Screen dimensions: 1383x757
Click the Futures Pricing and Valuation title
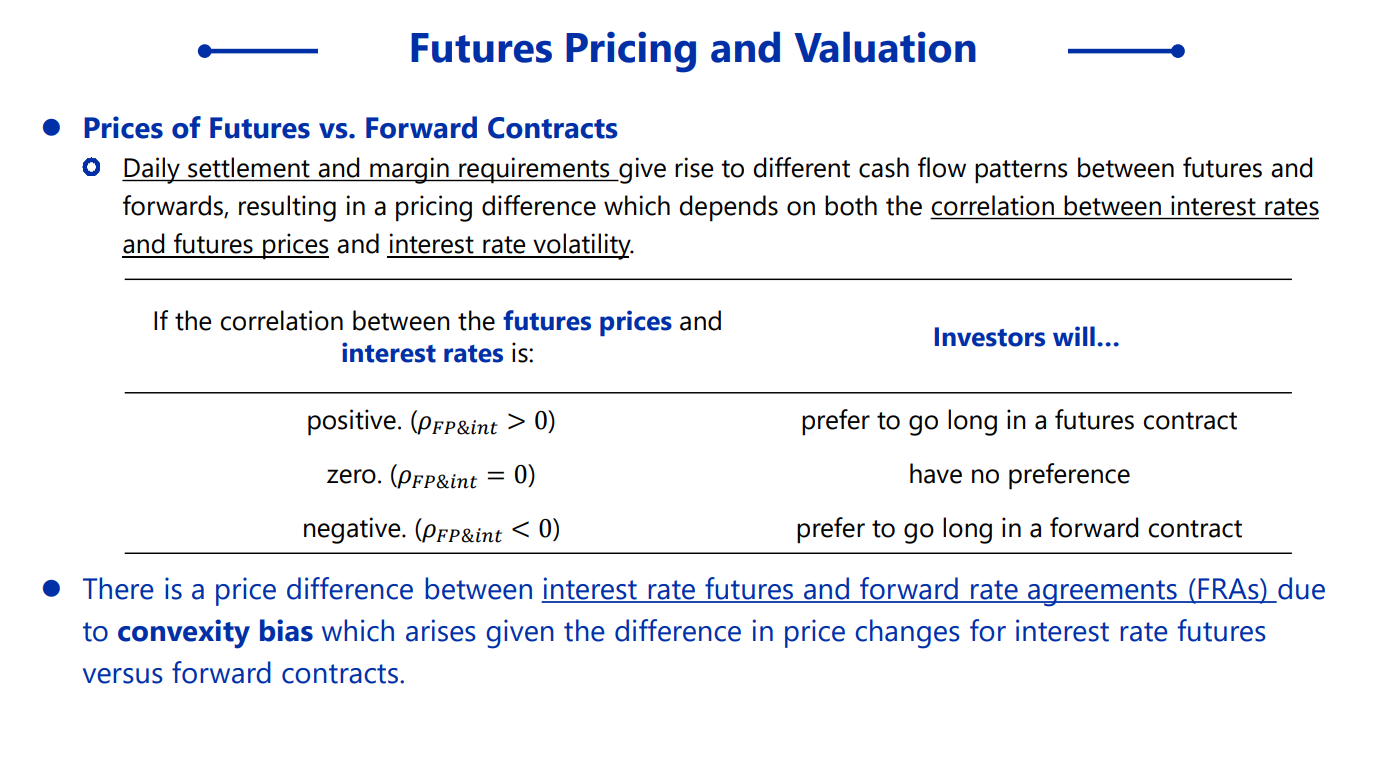click(x=692, y=49)
